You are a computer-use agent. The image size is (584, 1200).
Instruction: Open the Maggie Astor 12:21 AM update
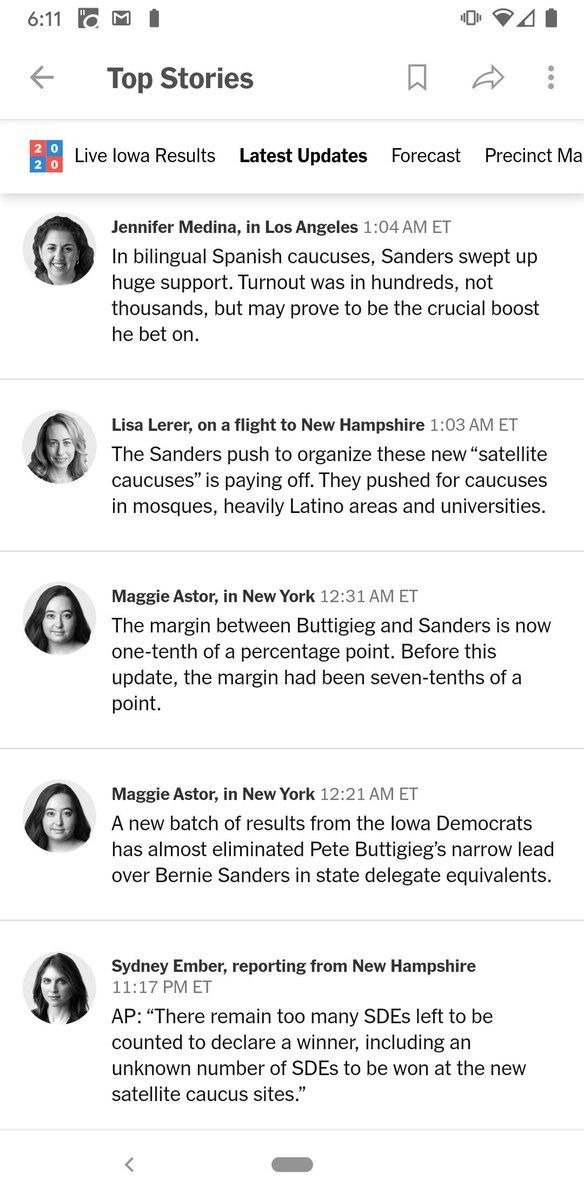click(292, 835)
